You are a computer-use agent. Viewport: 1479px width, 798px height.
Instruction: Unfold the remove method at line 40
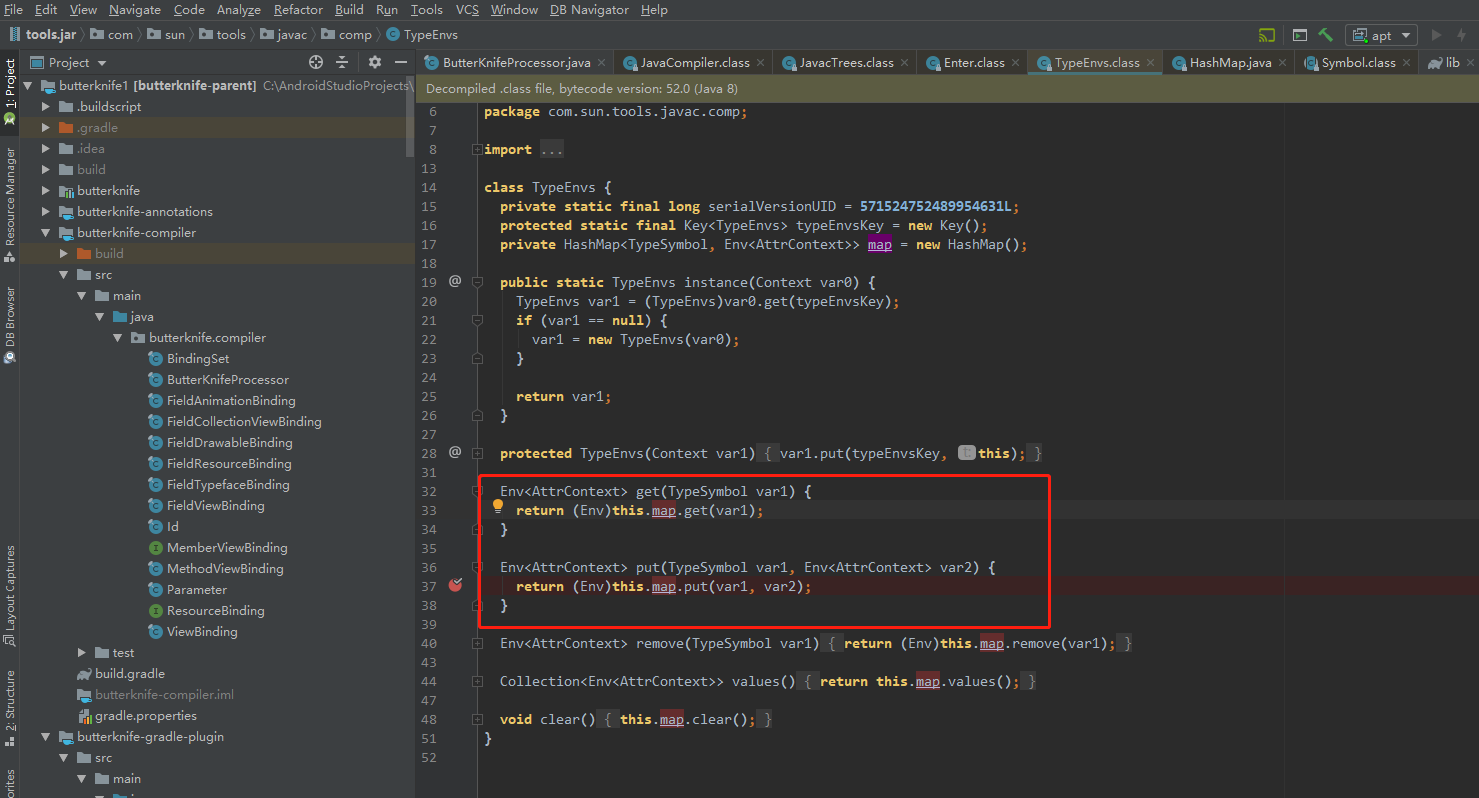point(477,643)
